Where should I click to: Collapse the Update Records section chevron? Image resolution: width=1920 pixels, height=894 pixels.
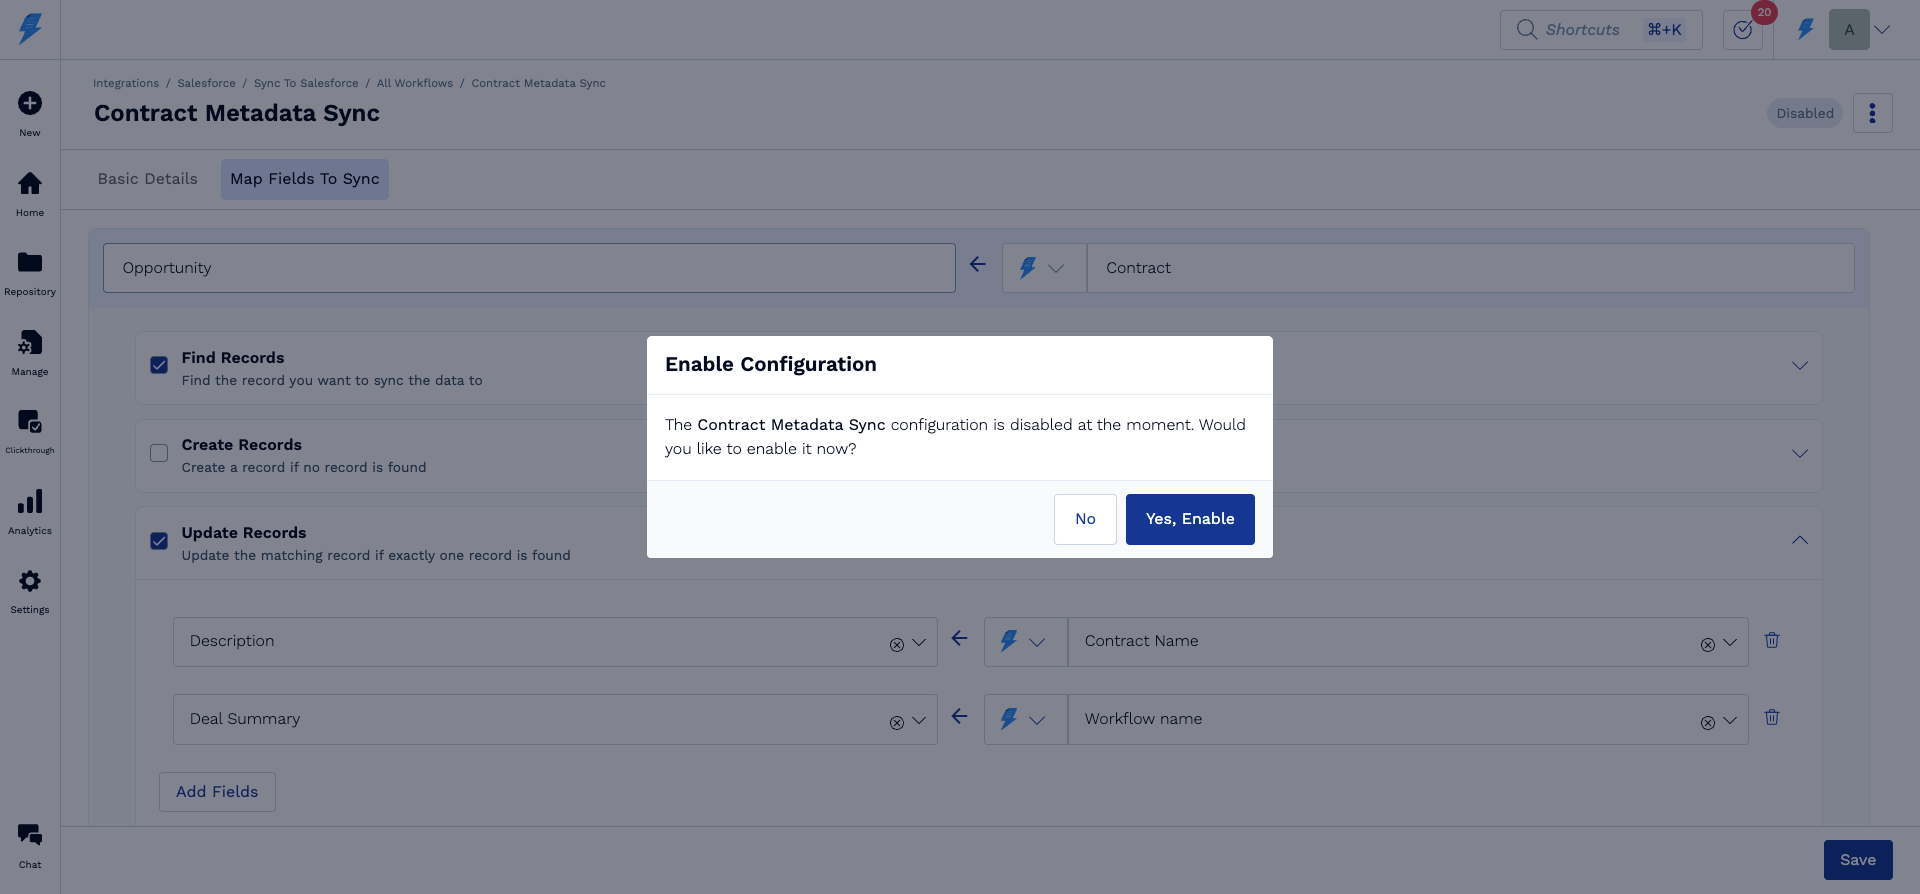(1799, 541)
